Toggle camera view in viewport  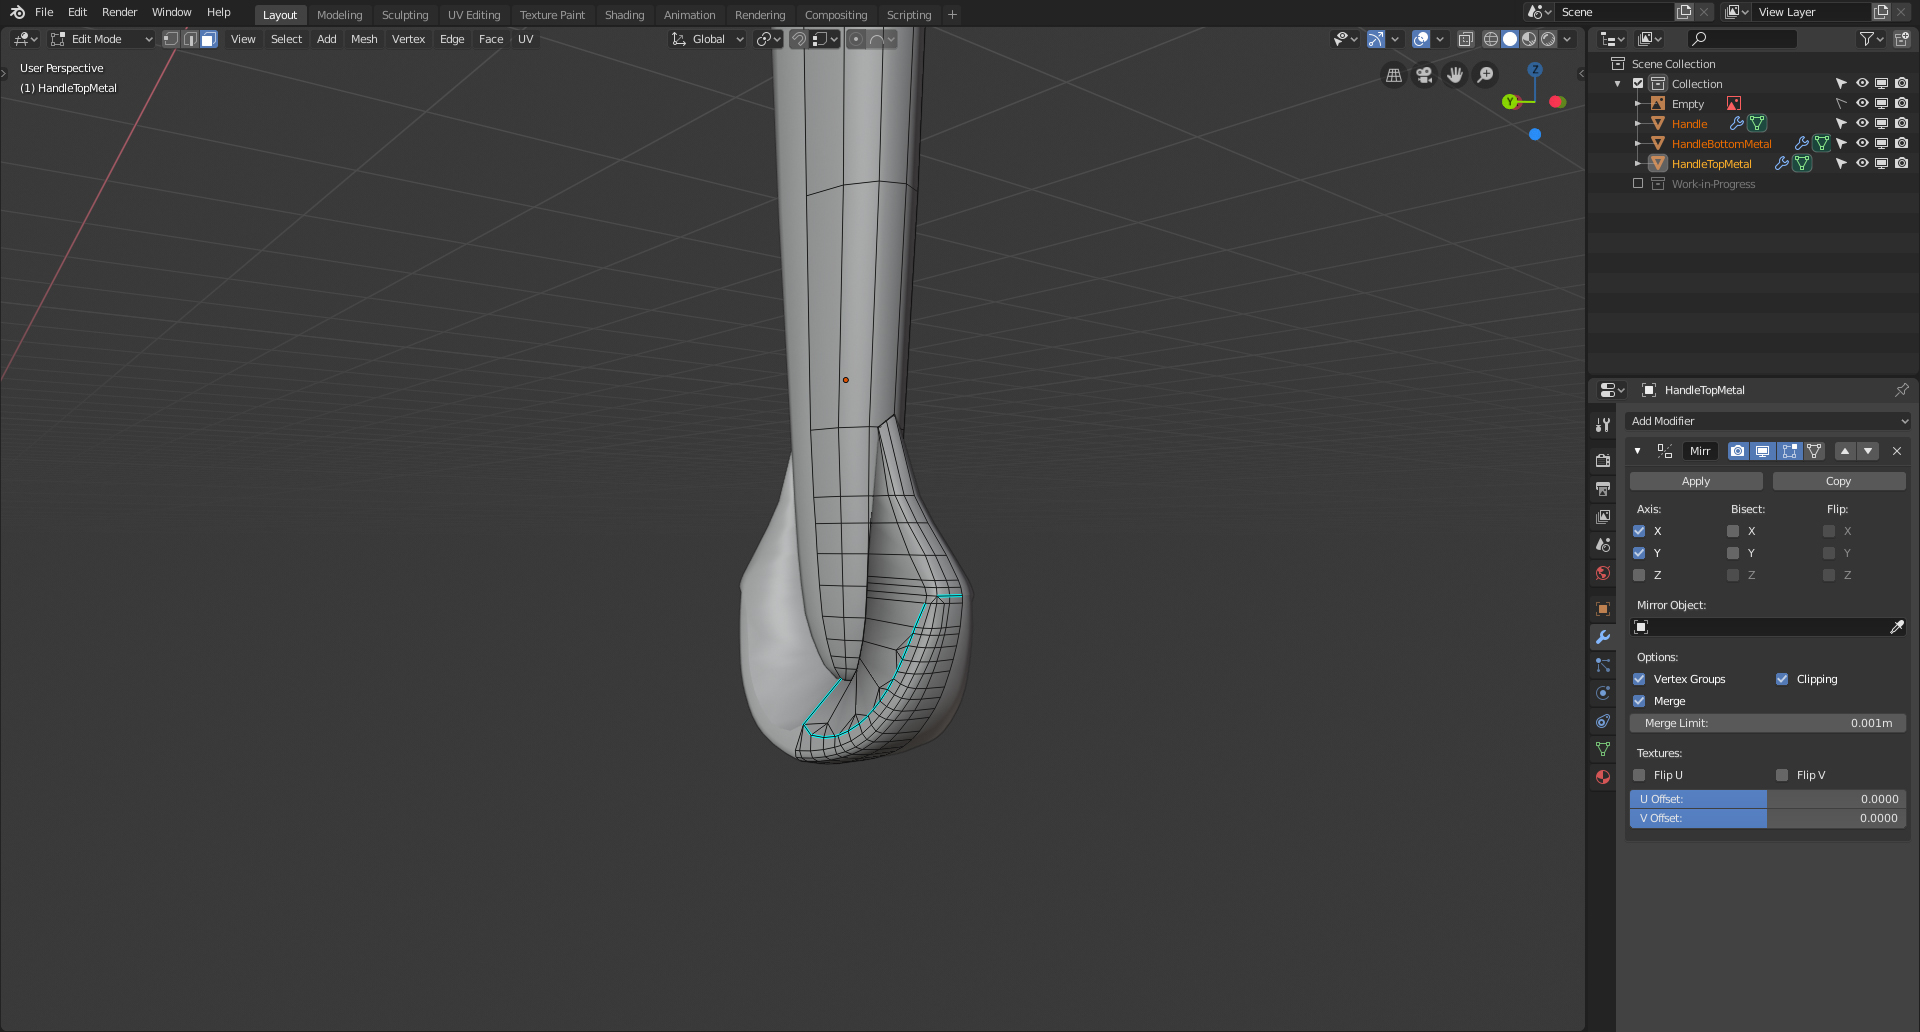[1424, 75]
